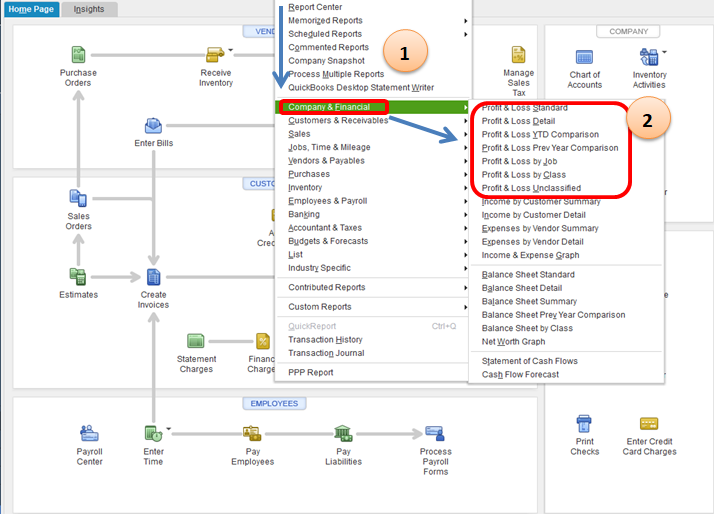
Task: Expand the Enter Time dropdown arrow
Action: coord(168,428)
